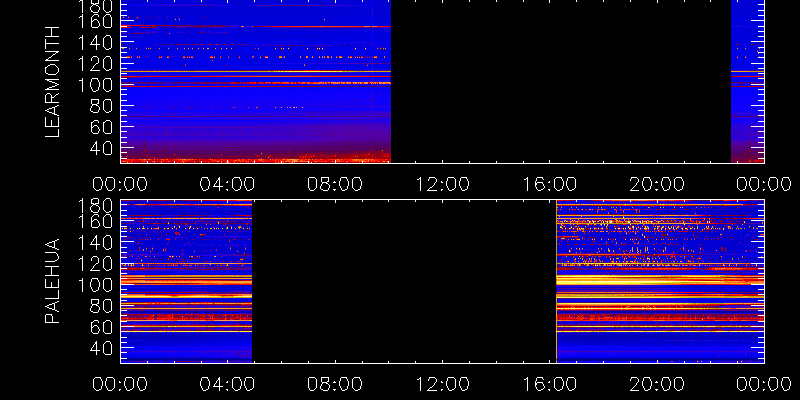Select the 100 frequency tick on Learmonth plot

click(97, 85)
